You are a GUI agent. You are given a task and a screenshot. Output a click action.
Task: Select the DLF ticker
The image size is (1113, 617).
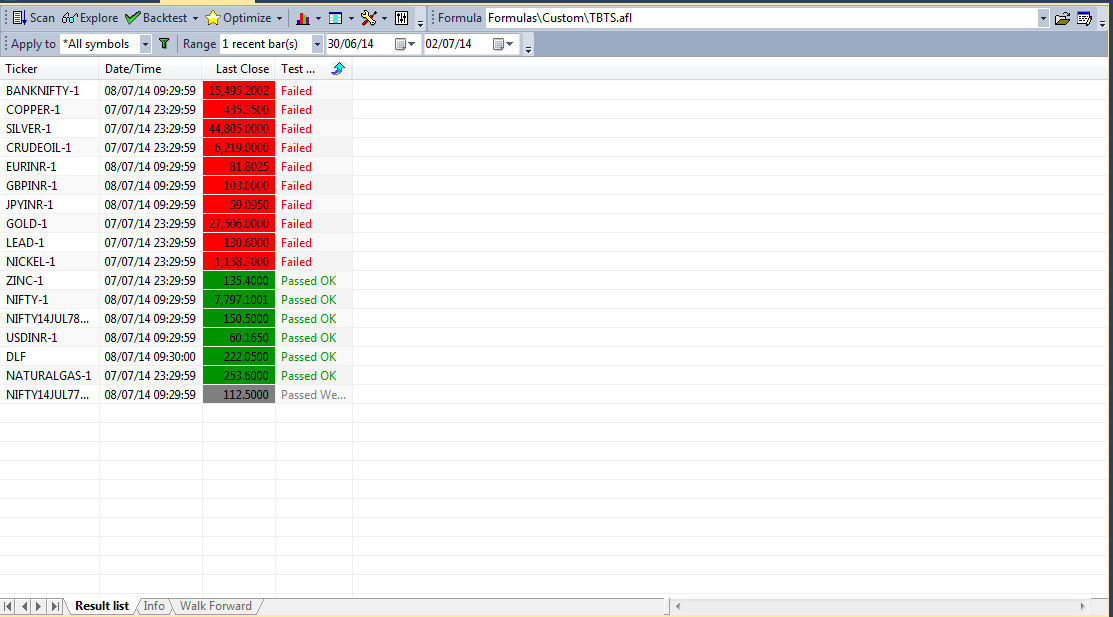[x=16, y=357]
